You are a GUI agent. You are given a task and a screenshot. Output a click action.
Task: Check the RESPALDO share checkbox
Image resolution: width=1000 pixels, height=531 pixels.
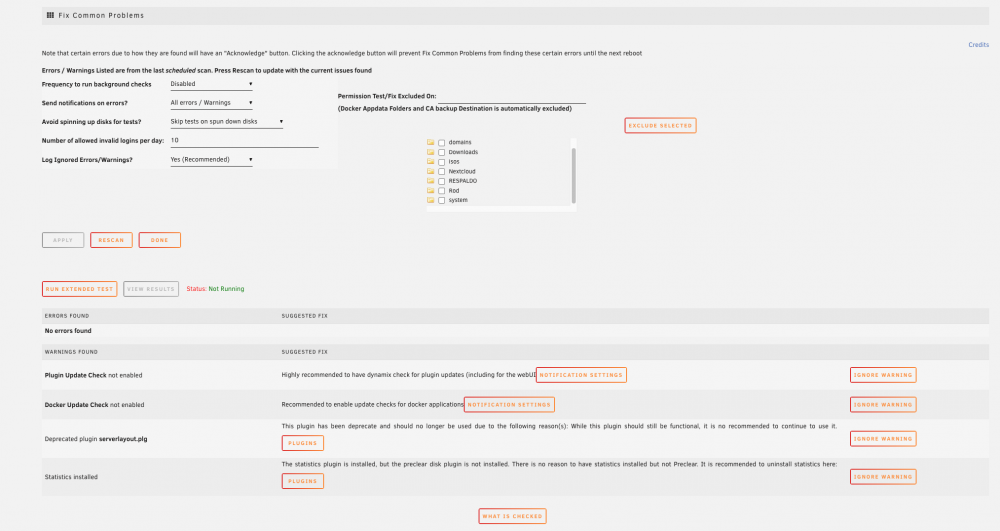pyautogui.click(x=441, y=181)
